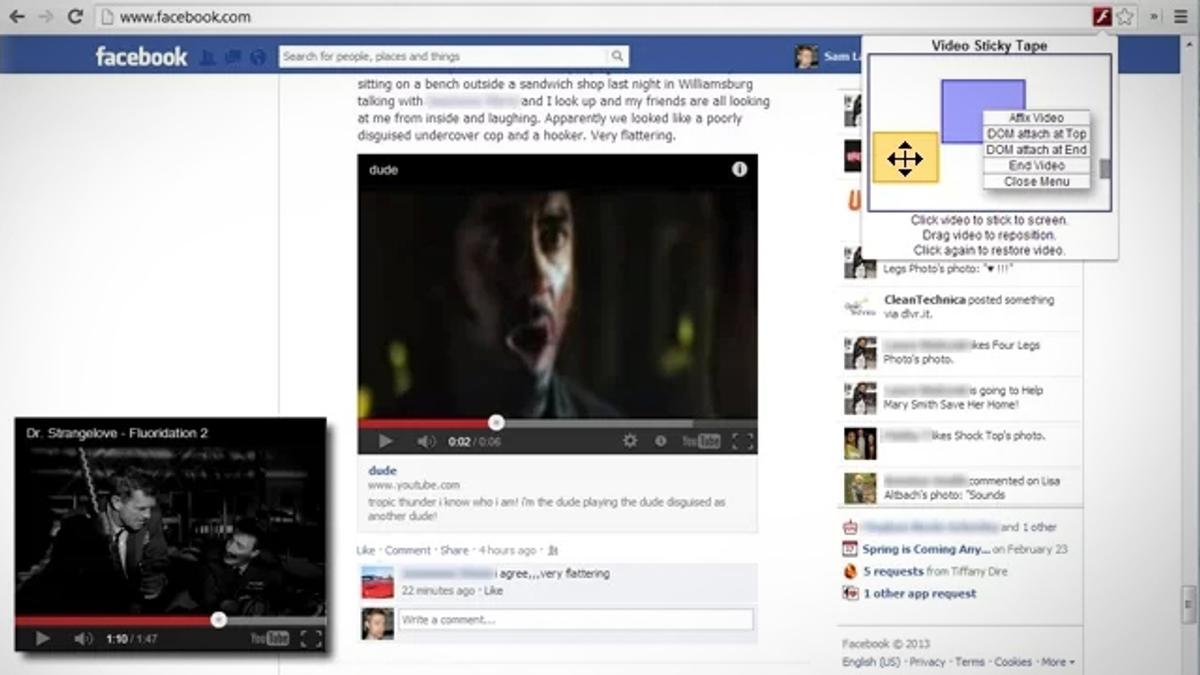Click the search magnifier button
The width and height of the screenshot is (1200, 675).
click(618, 57)
